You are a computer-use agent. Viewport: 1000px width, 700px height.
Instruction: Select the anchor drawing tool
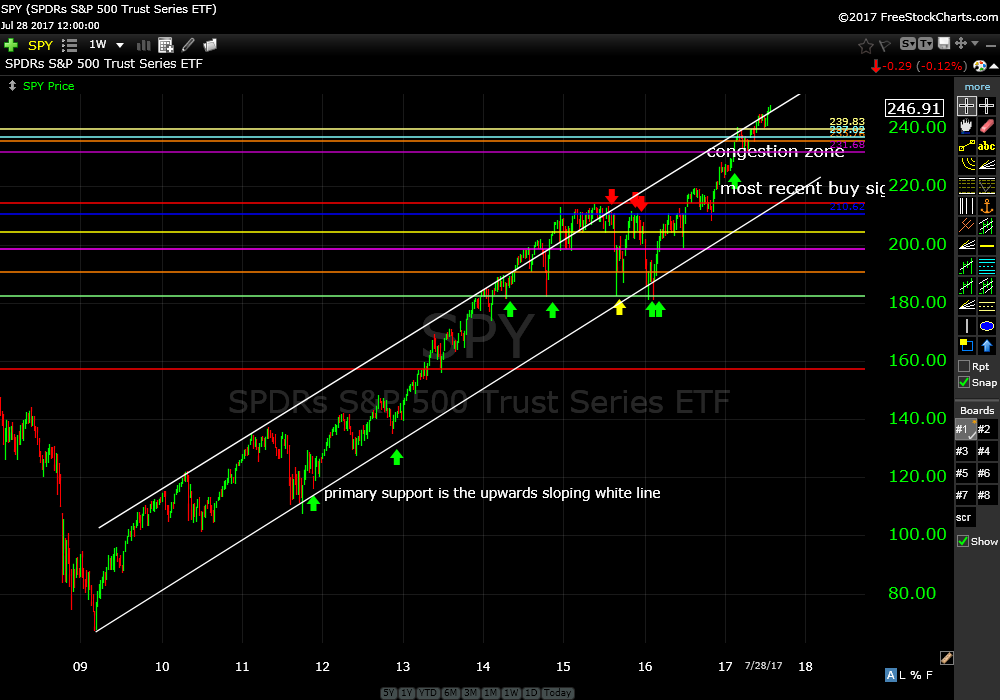pos(987,206)
